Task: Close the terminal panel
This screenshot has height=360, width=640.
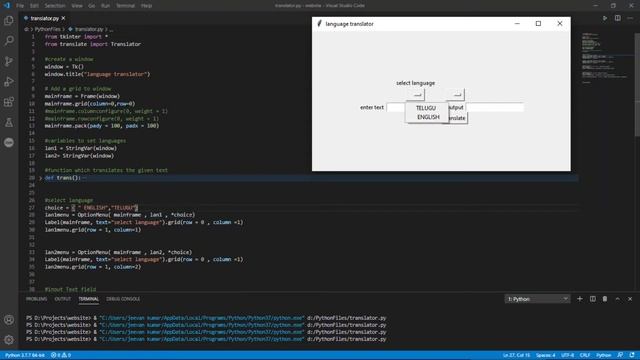Action: [x=630, y=299]
